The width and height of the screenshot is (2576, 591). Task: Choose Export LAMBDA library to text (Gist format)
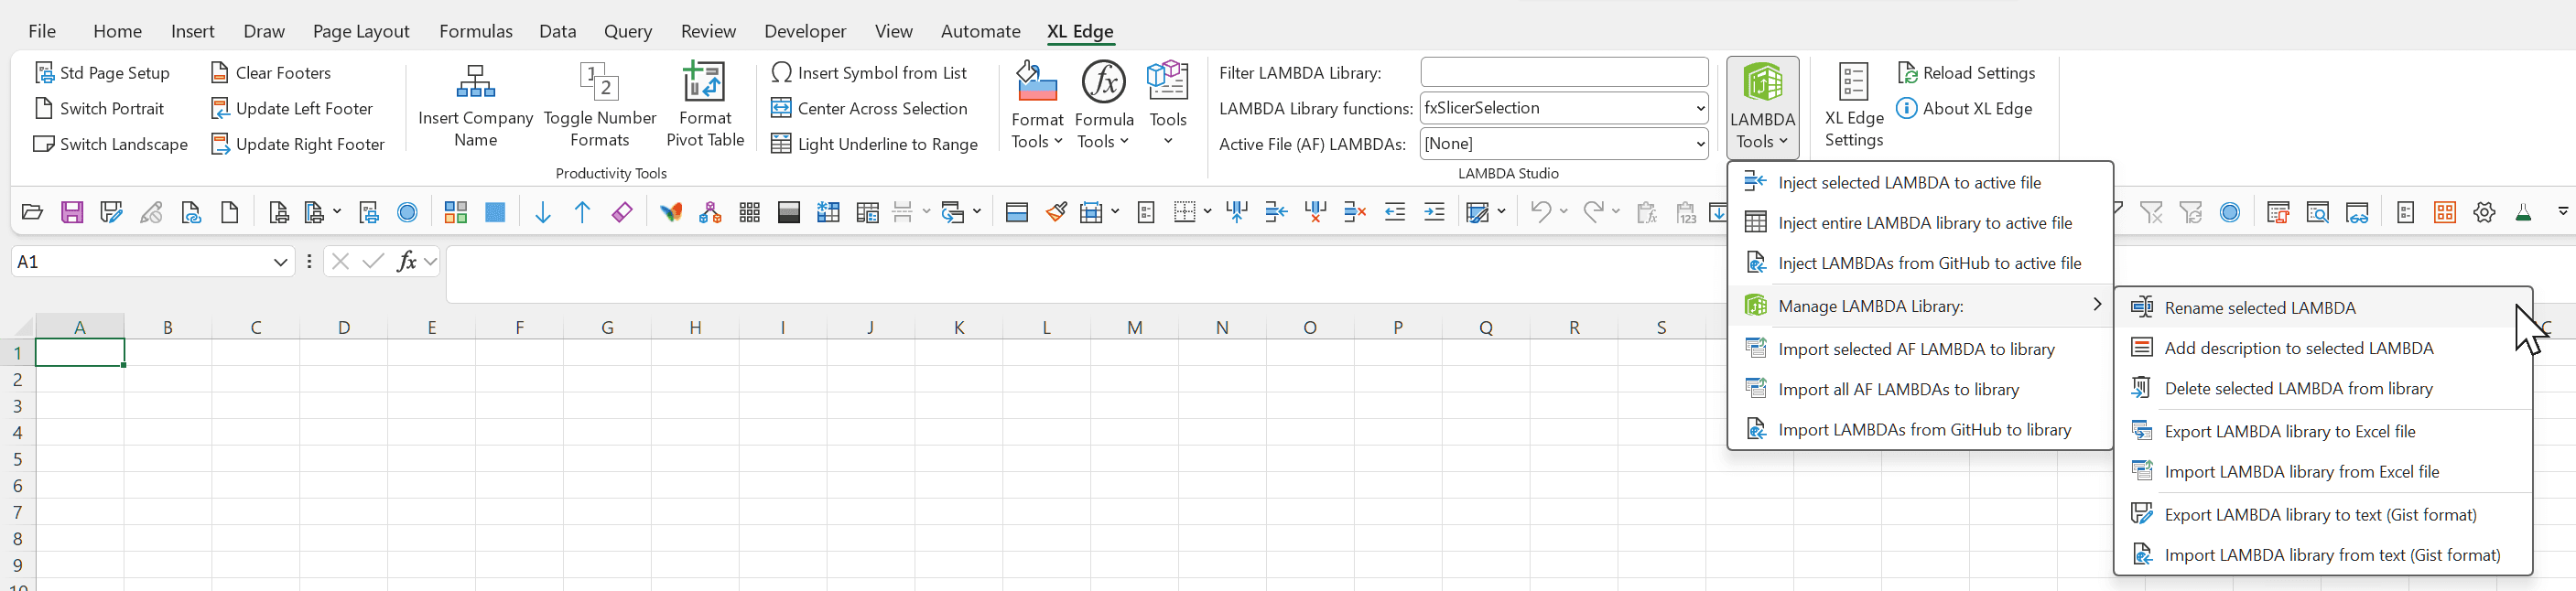(x=2323, y=514)
